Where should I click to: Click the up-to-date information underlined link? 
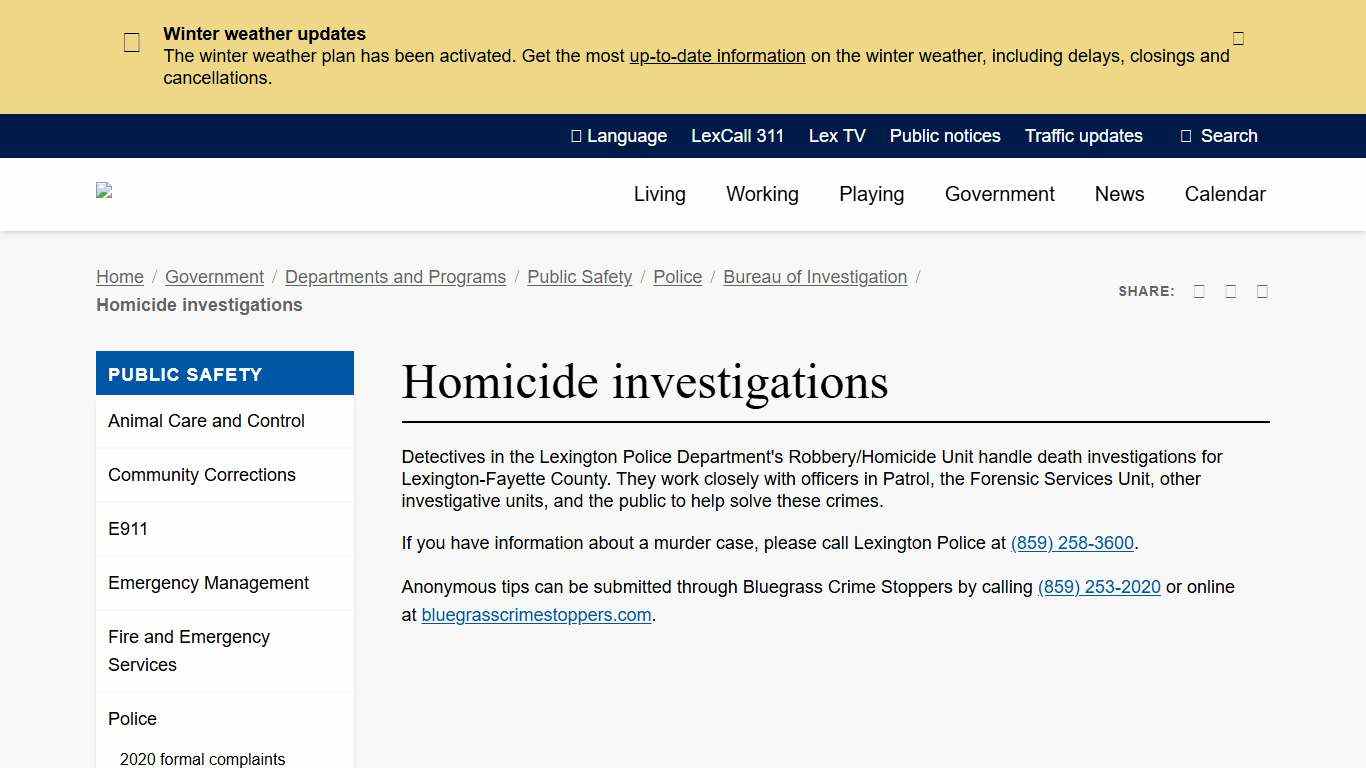click(717, 56)
